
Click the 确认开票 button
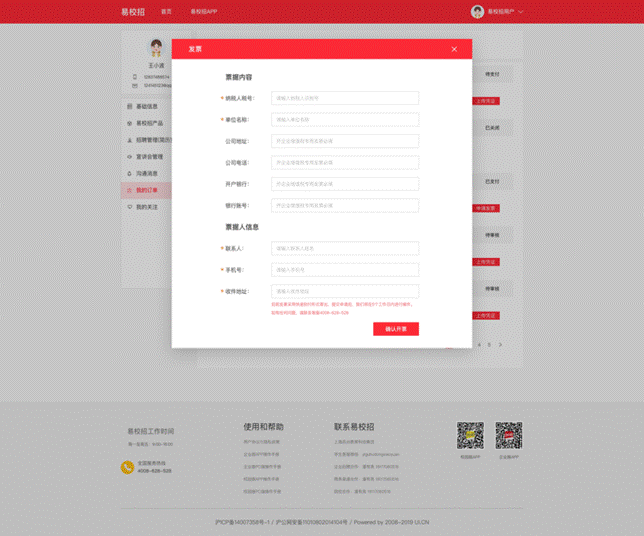click(395, 329)
